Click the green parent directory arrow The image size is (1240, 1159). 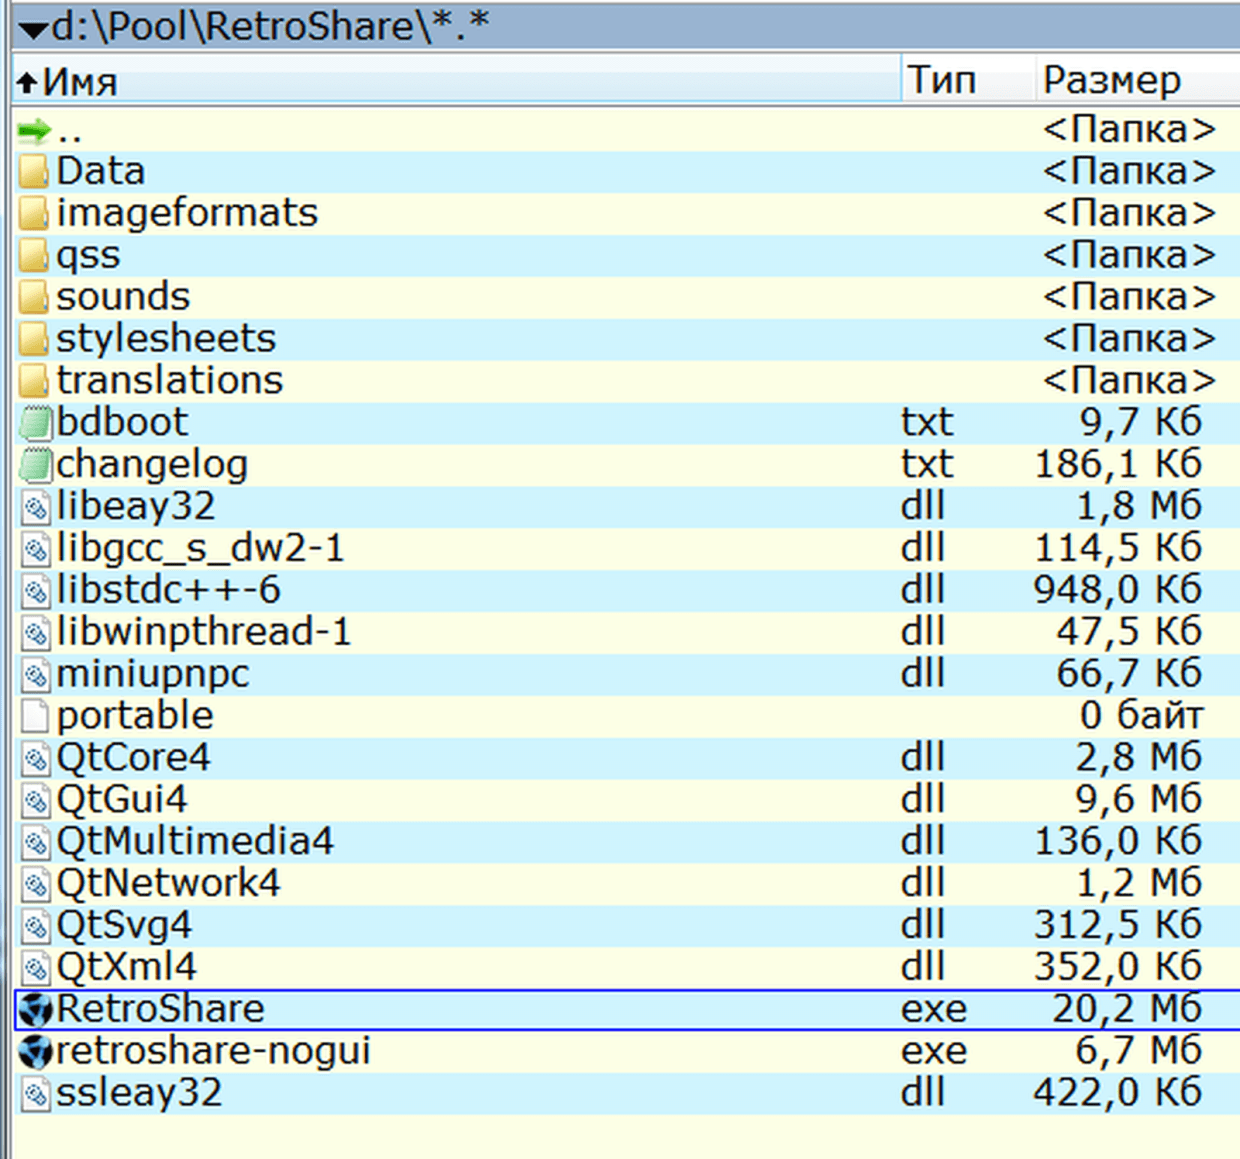(34, 130)
